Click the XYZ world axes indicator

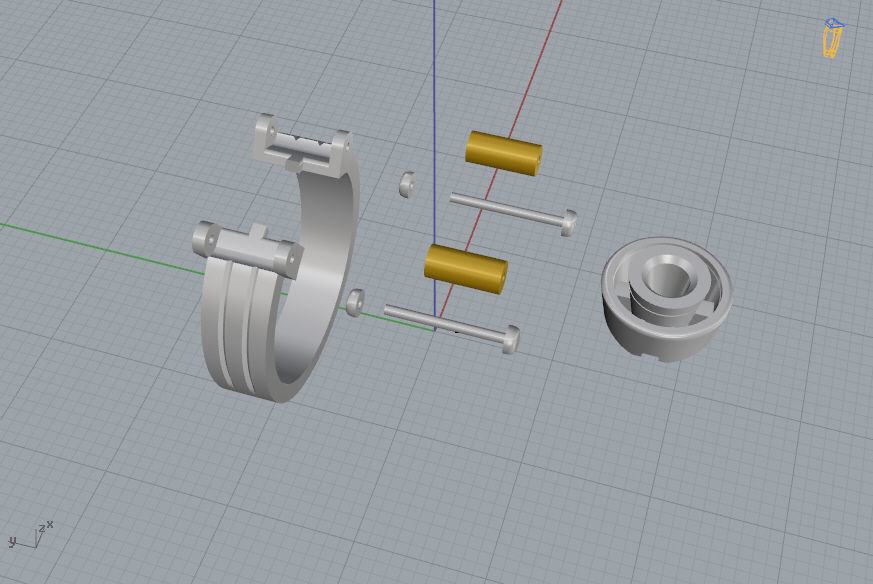tap(31, 536)
